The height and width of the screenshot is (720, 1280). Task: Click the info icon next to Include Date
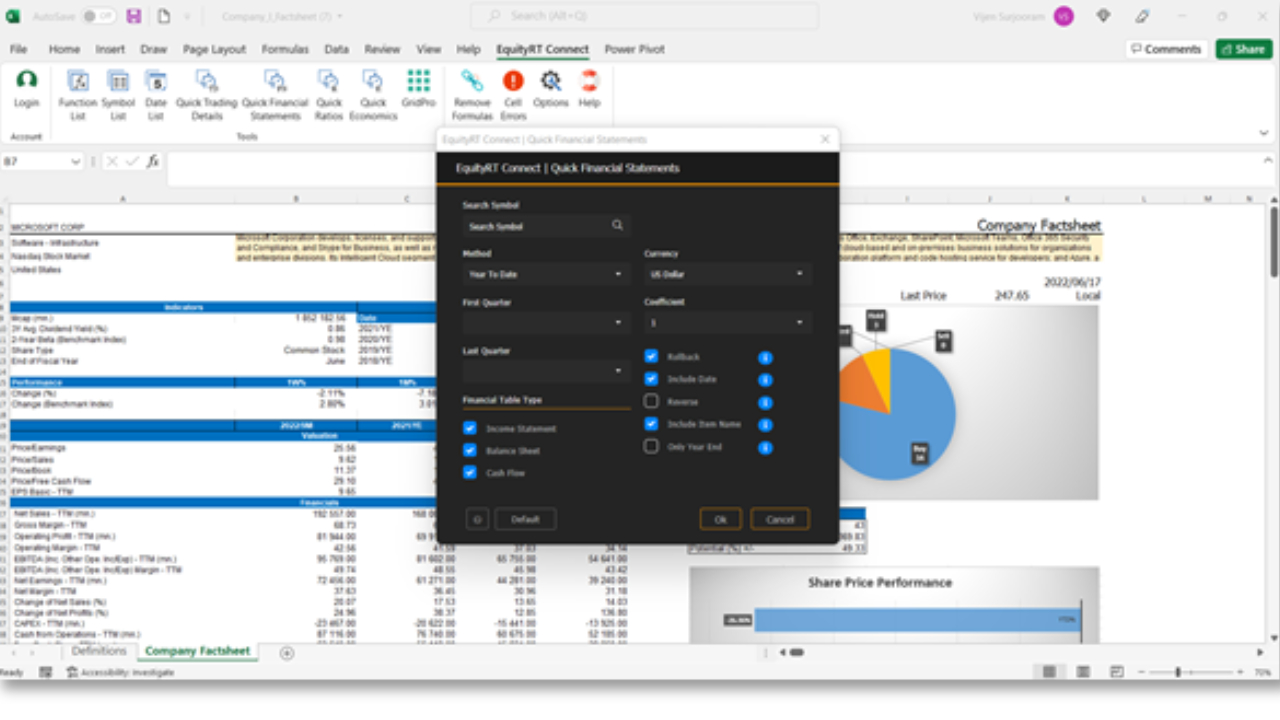pyautogui.click(x=765, y=380)
